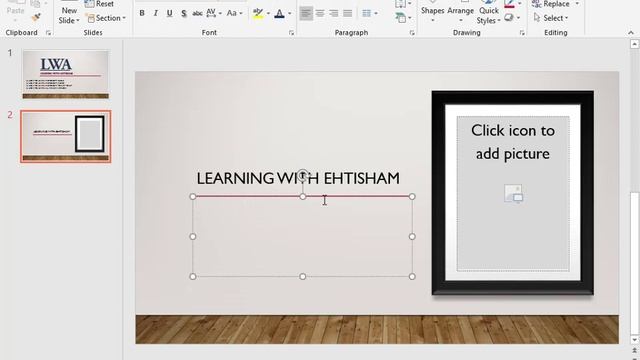Screen dimensions: 640x360
Task: Click the title LEARNING WITH EHTISHAM
Action: click(x=298, y=178)
